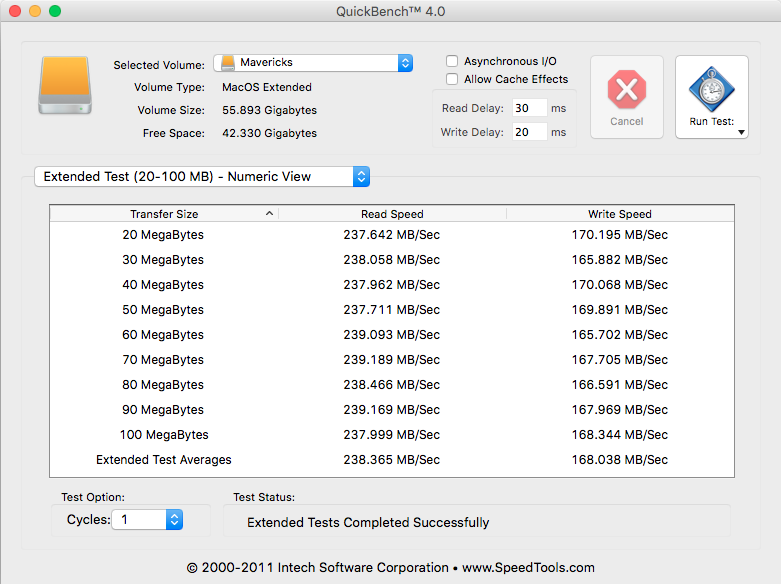
Task: Sort by Write Speed column header
Action: 620,214
